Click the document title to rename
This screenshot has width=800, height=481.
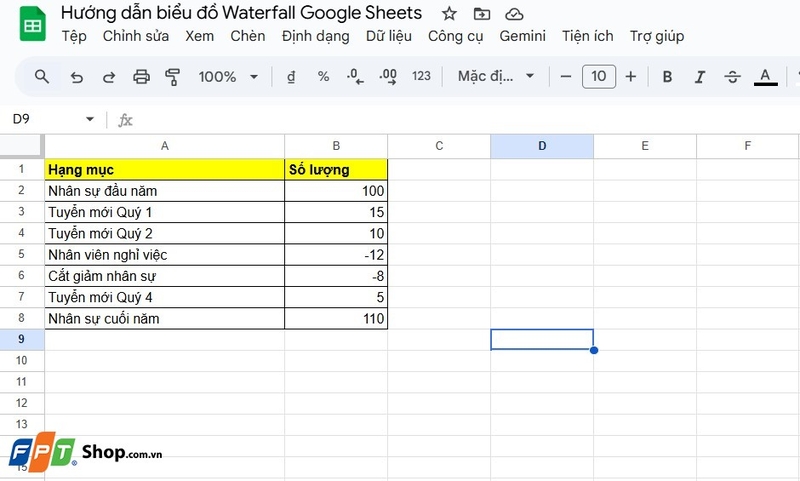241,13
